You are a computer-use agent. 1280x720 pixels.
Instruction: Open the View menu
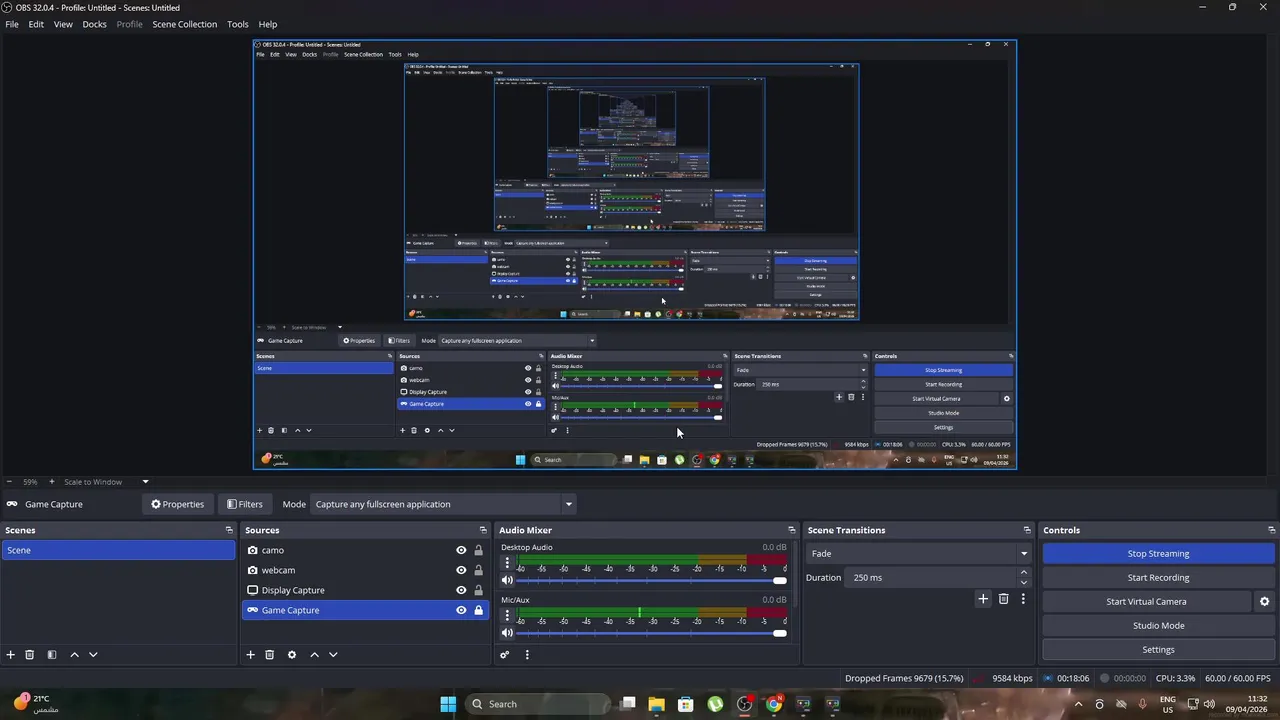coord(63,24)
